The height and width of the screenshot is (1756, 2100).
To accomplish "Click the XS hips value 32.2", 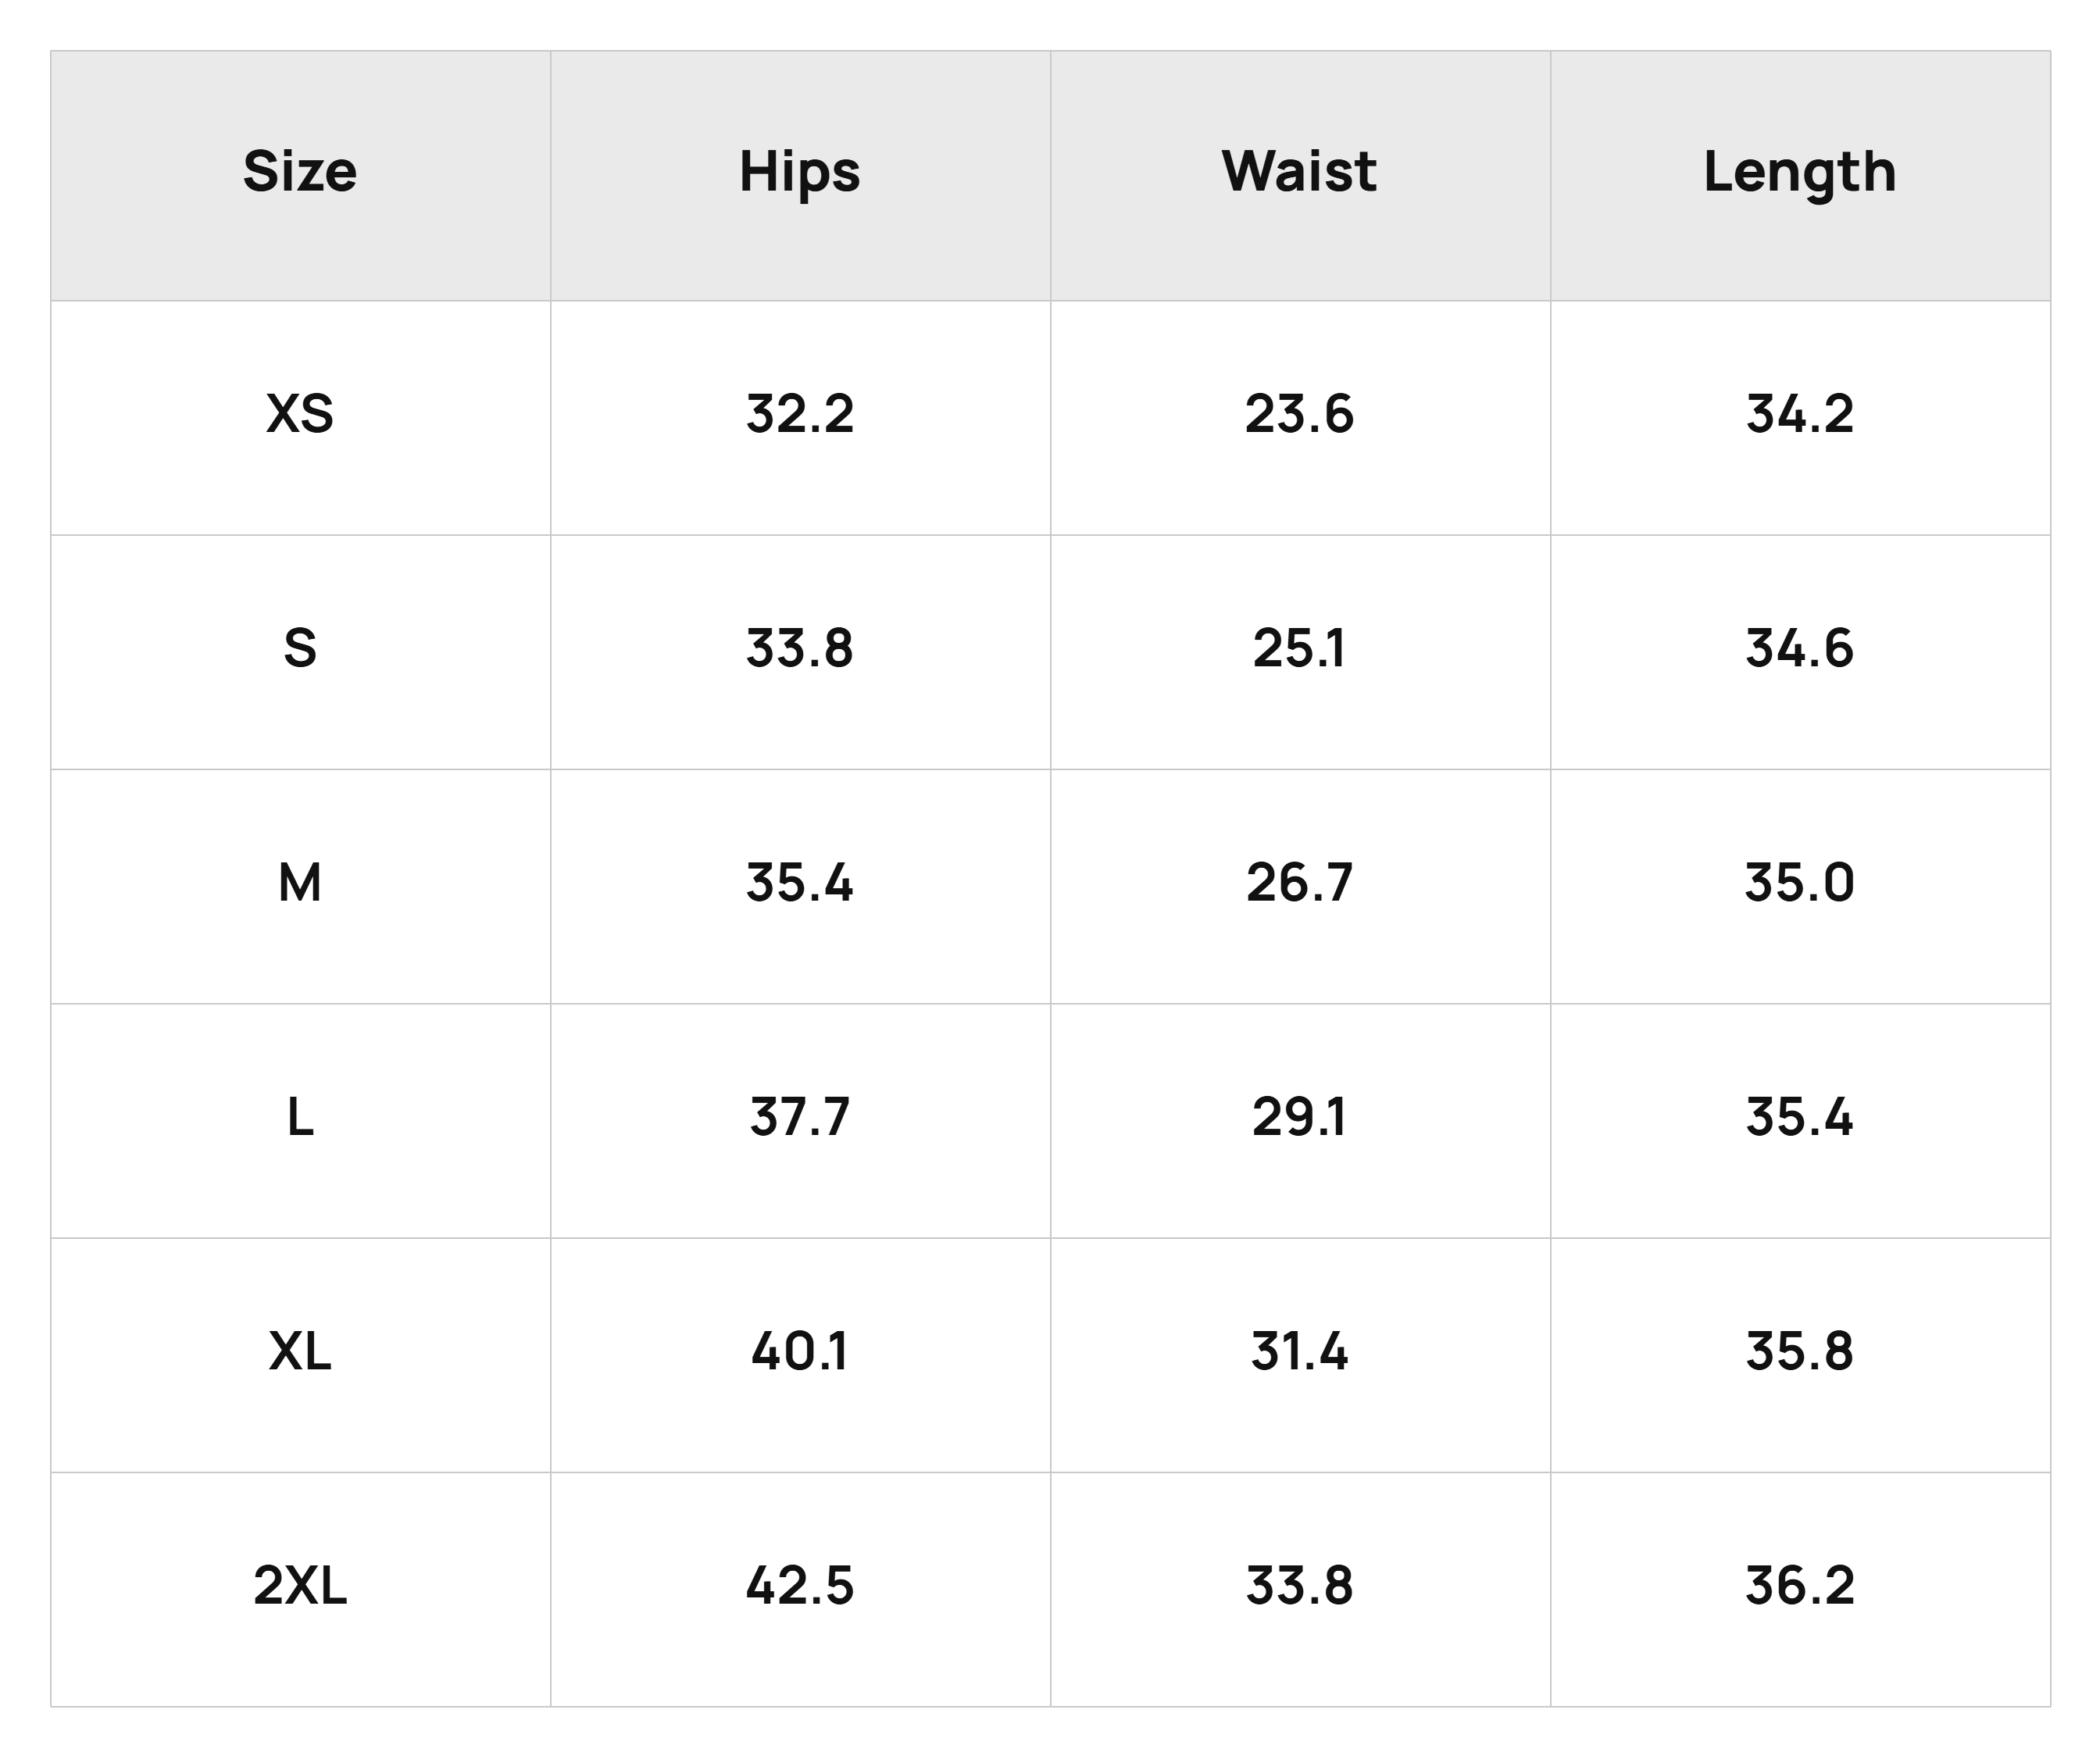I will 800,413.
